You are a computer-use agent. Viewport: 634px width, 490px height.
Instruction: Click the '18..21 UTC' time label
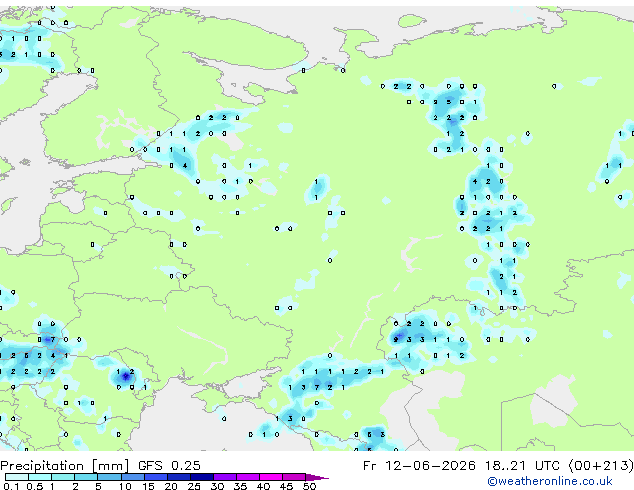[x=522, y=466]
